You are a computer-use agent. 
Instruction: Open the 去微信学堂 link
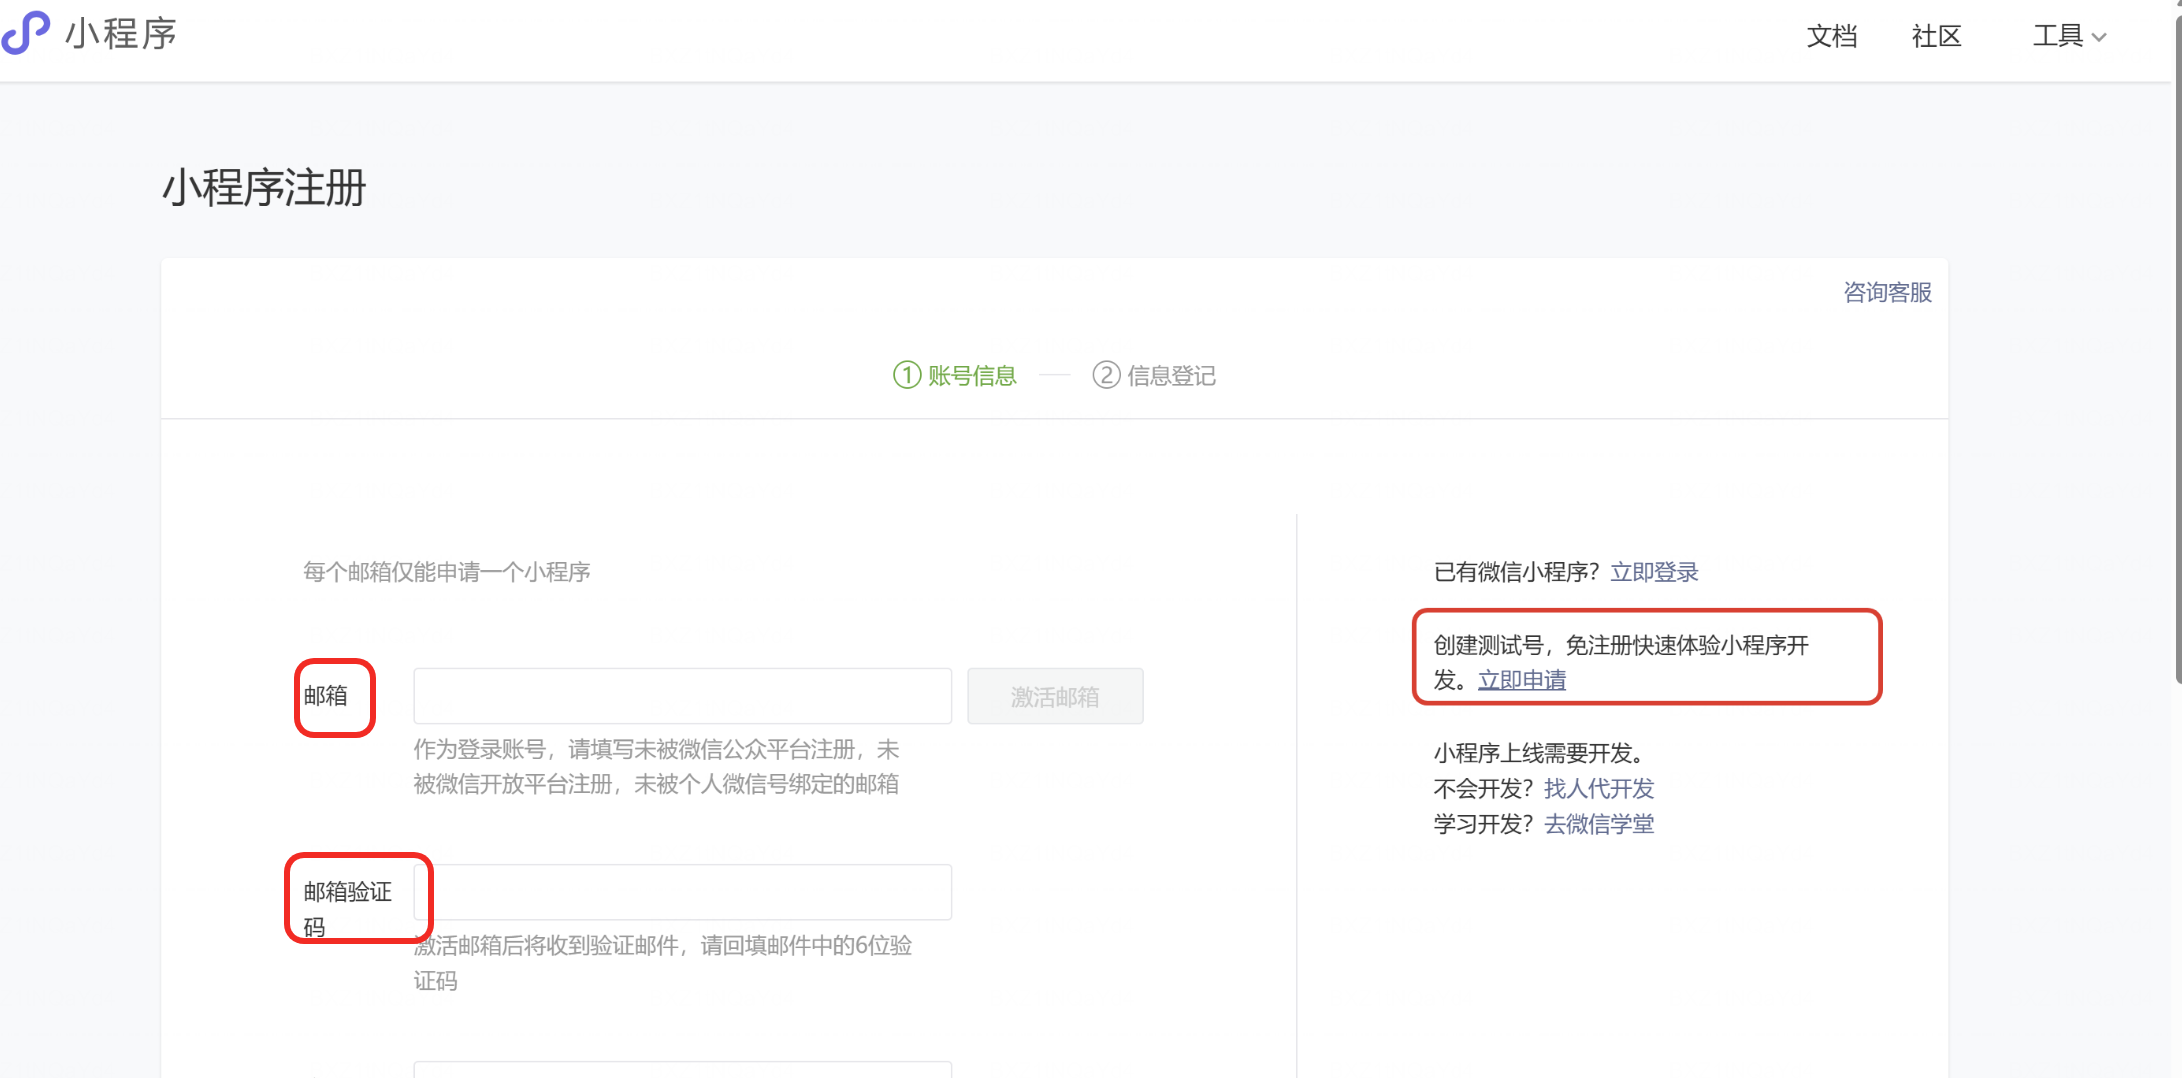pyautogui.click(x=1599, y=824)
